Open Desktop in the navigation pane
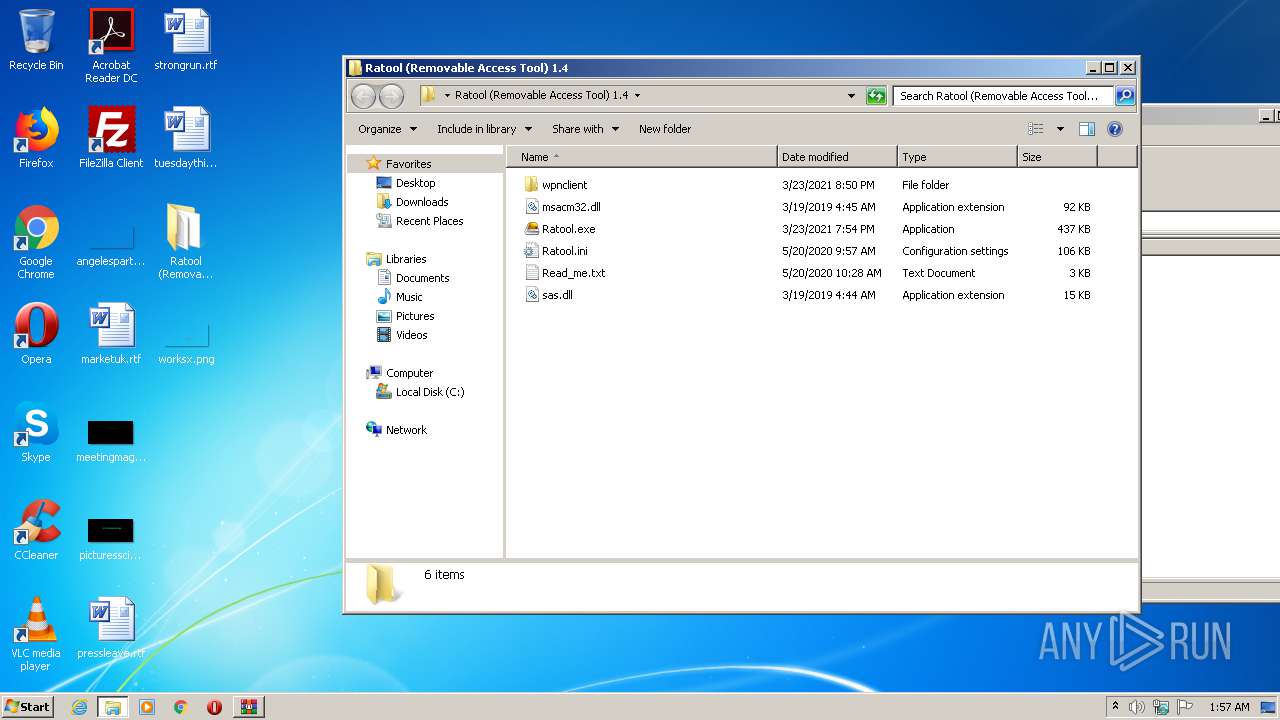The width and height of the screenshot is (1280, 720). coord(415,183)
